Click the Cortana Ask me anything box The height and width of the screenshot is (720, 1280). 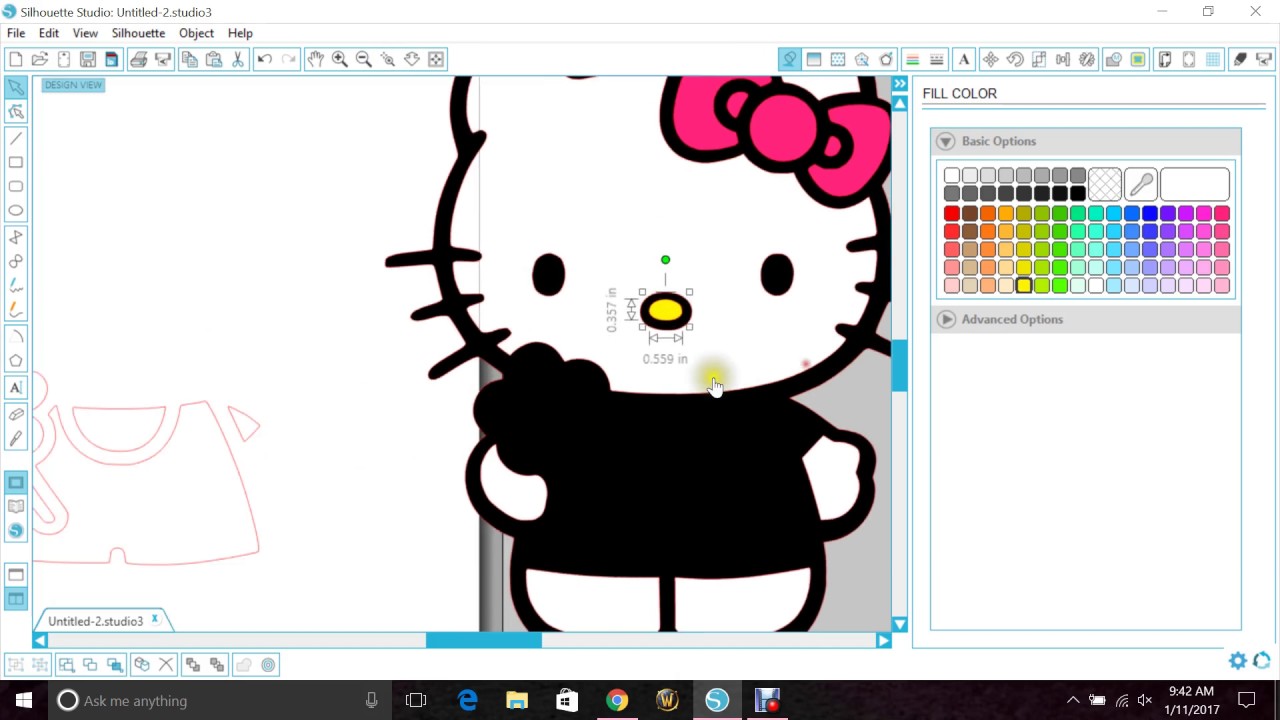tap(218, 701)
